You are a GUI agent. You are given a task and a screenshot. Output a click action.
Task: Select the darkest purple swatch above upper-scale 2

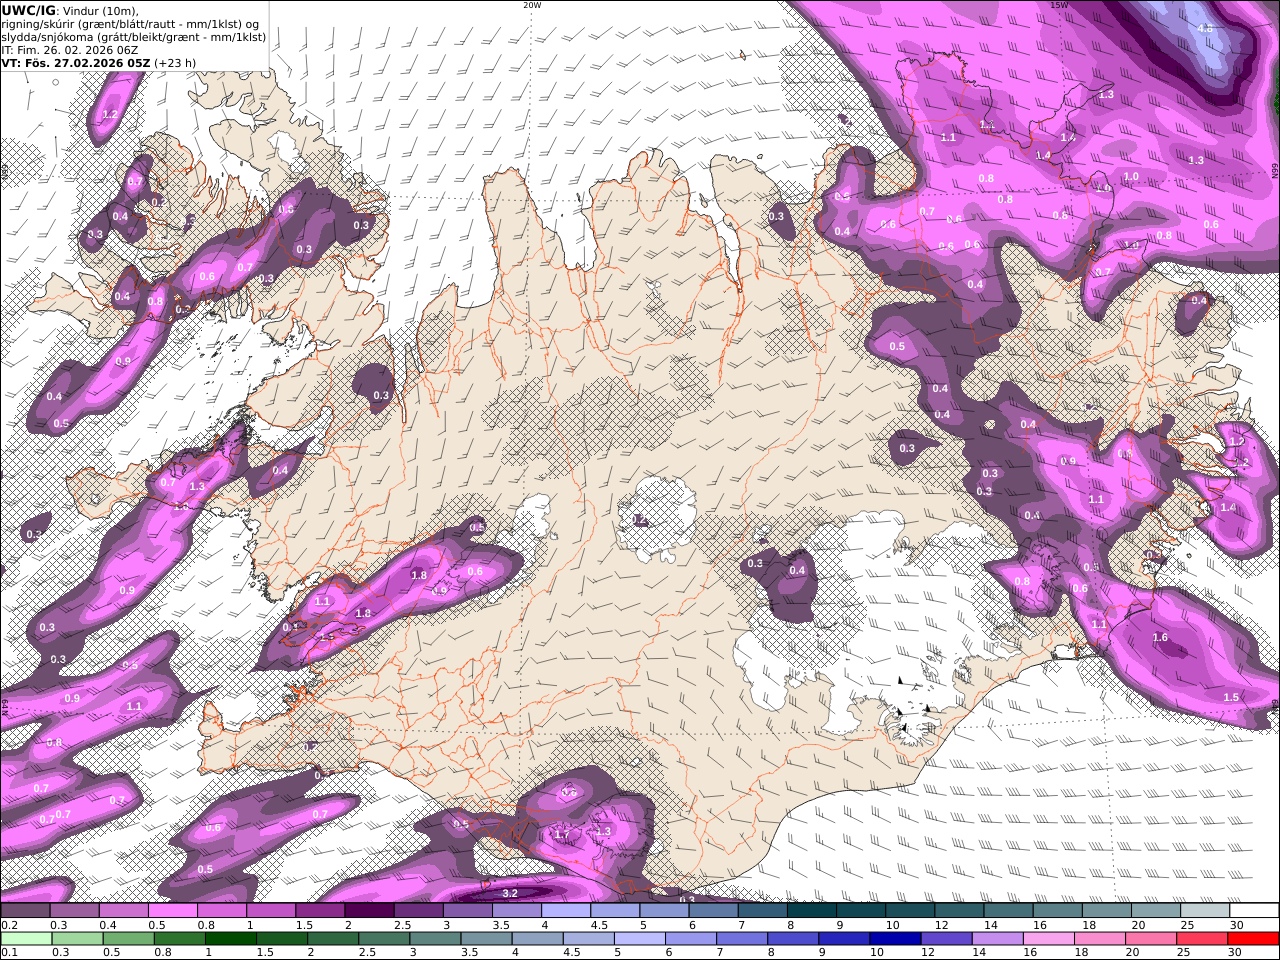tap(369, 911)
